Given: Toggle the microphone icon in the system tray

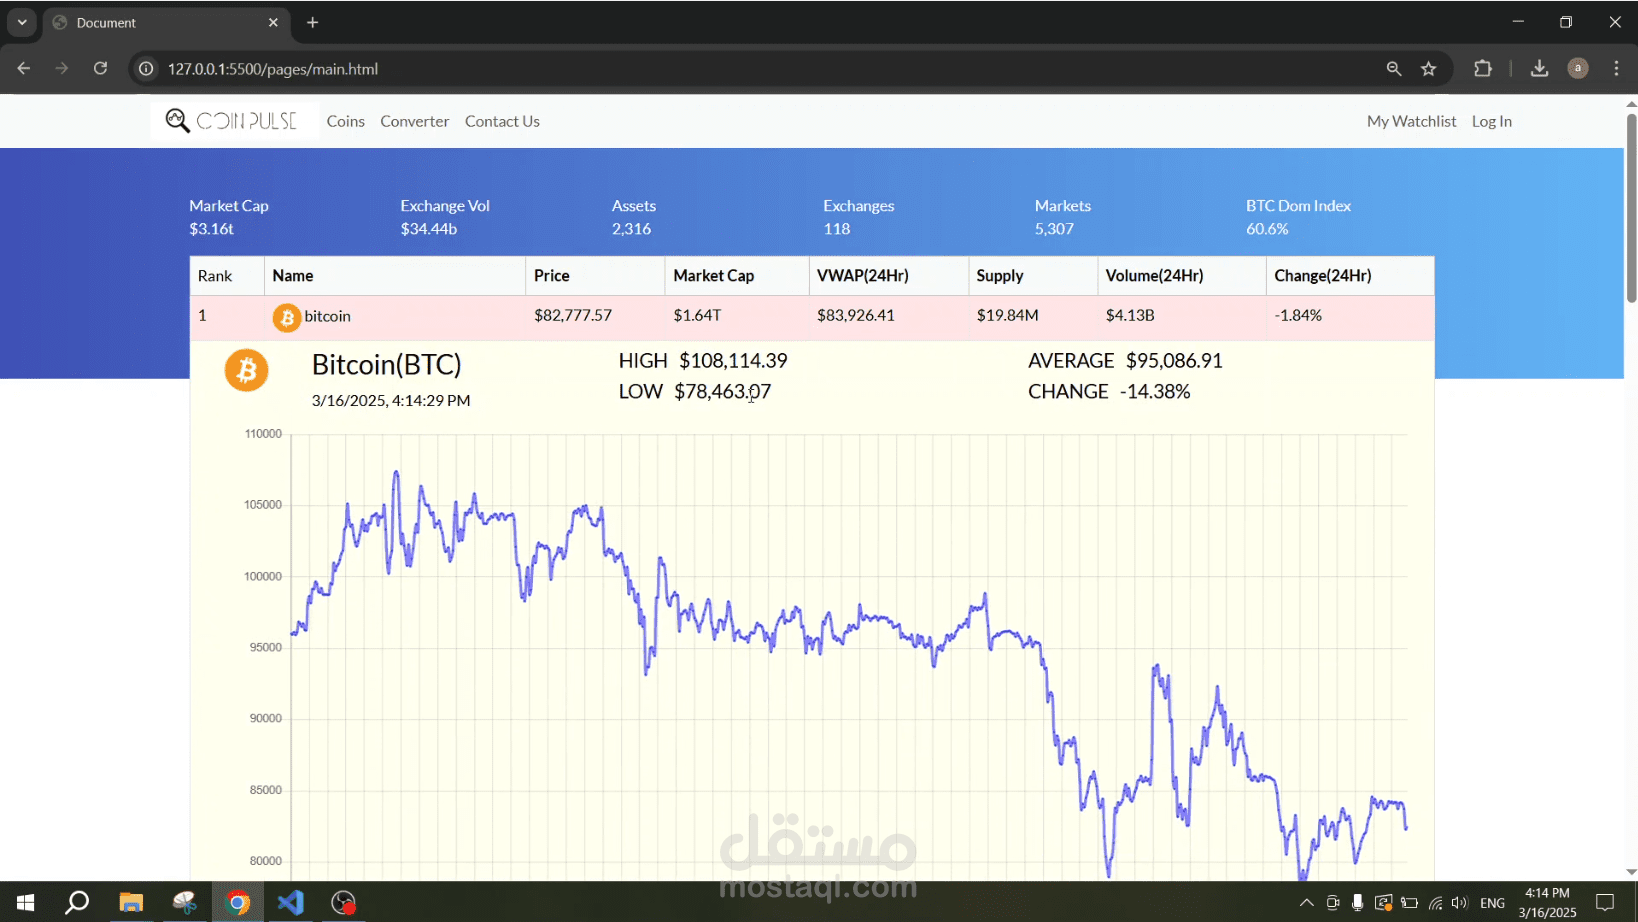Looking at the screenshot, I should click(1357, 902).
